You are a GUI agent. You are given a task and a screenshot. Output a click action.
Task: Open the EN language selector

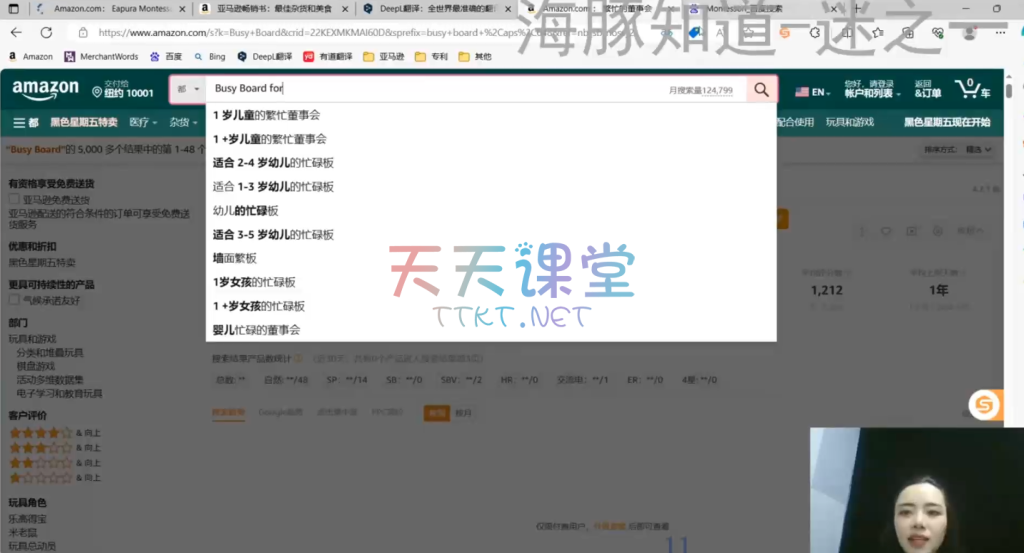(812, 92)
